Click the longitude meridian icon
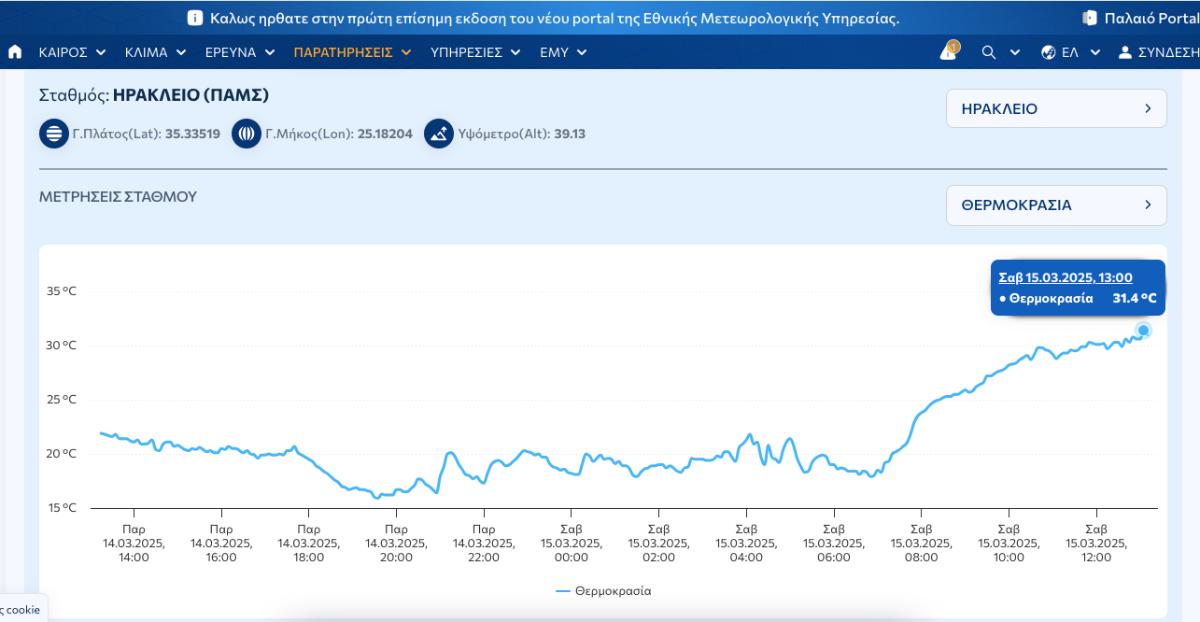This screenshot has width=1200, height=622. [246, 133]
